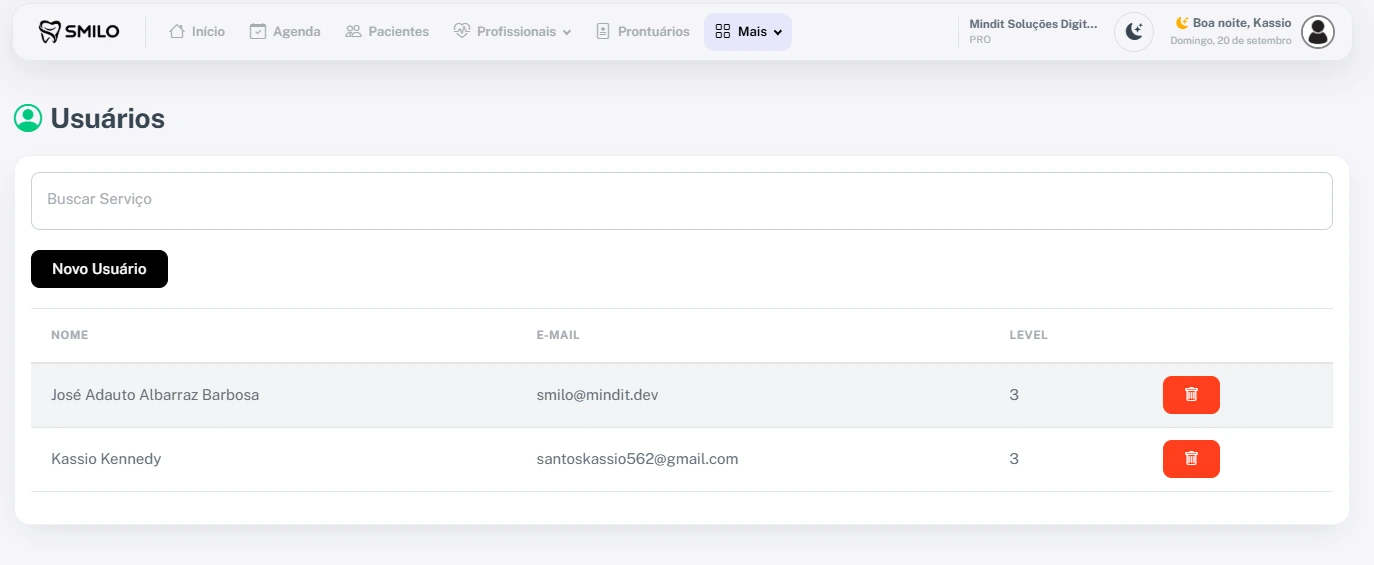
Task: Click the grid icon beside Mais
Action: 723,32
